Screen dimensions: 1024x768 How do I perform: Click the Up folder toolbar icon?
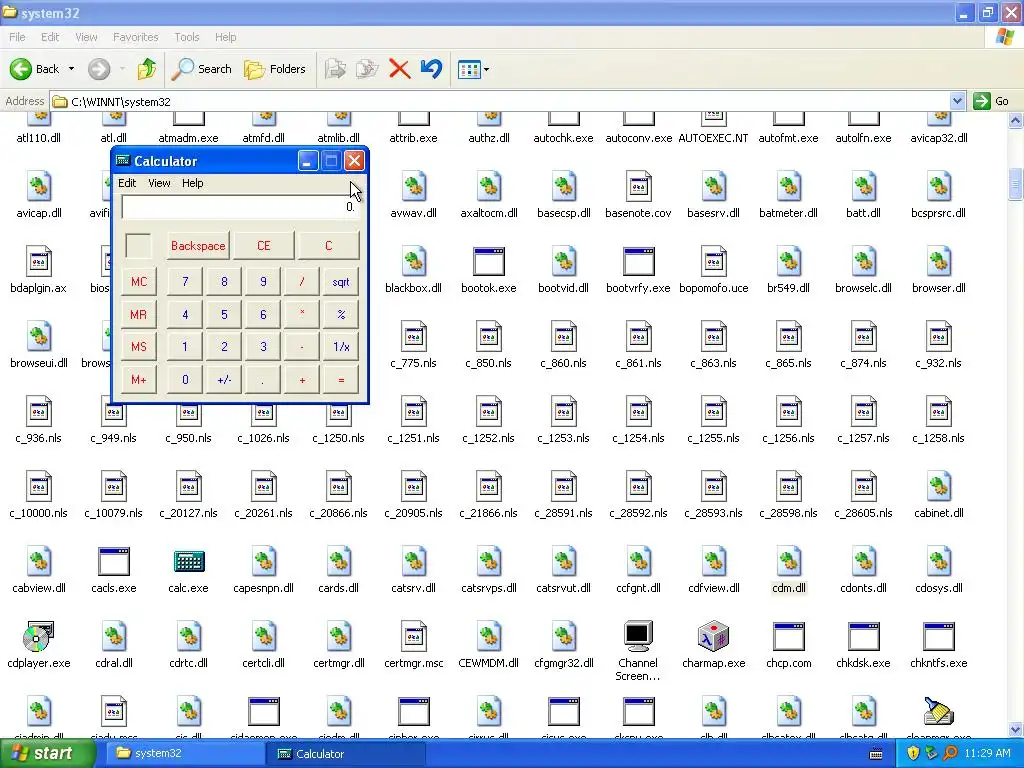[x=147, y=69]
